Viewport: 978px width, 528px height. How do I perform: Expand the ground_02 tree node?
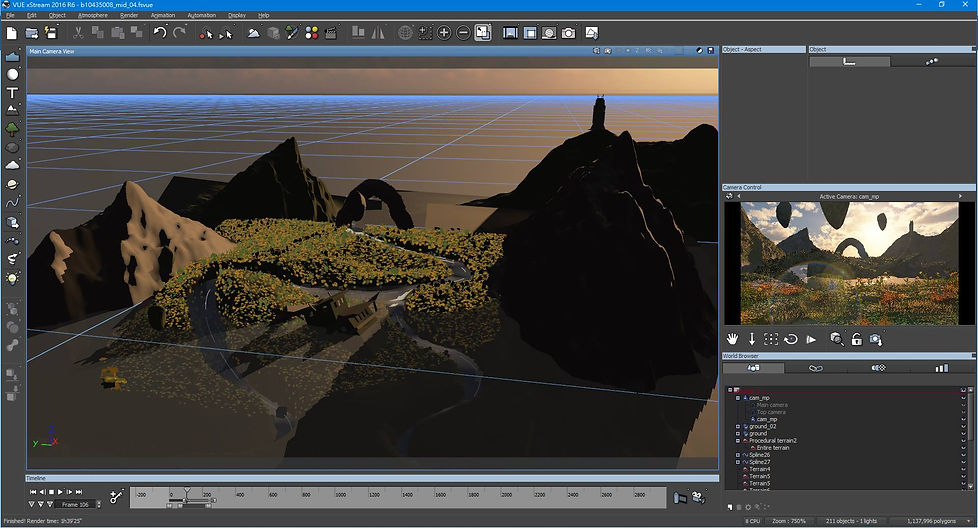tap(738, 426)
